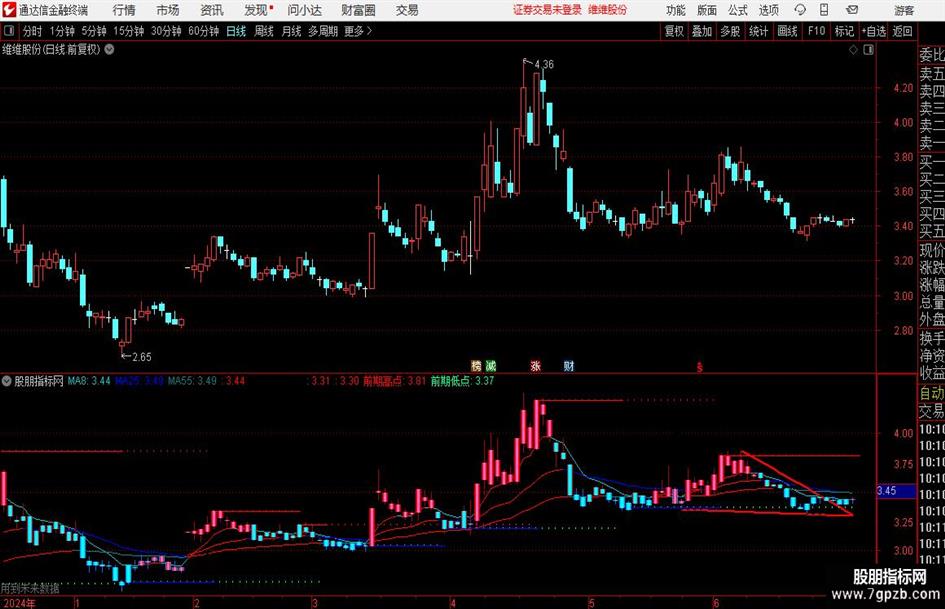This screenshot has height=609, width=945.
Task: Switch to 30分钟 period tab
Action: tap(166, 31)
